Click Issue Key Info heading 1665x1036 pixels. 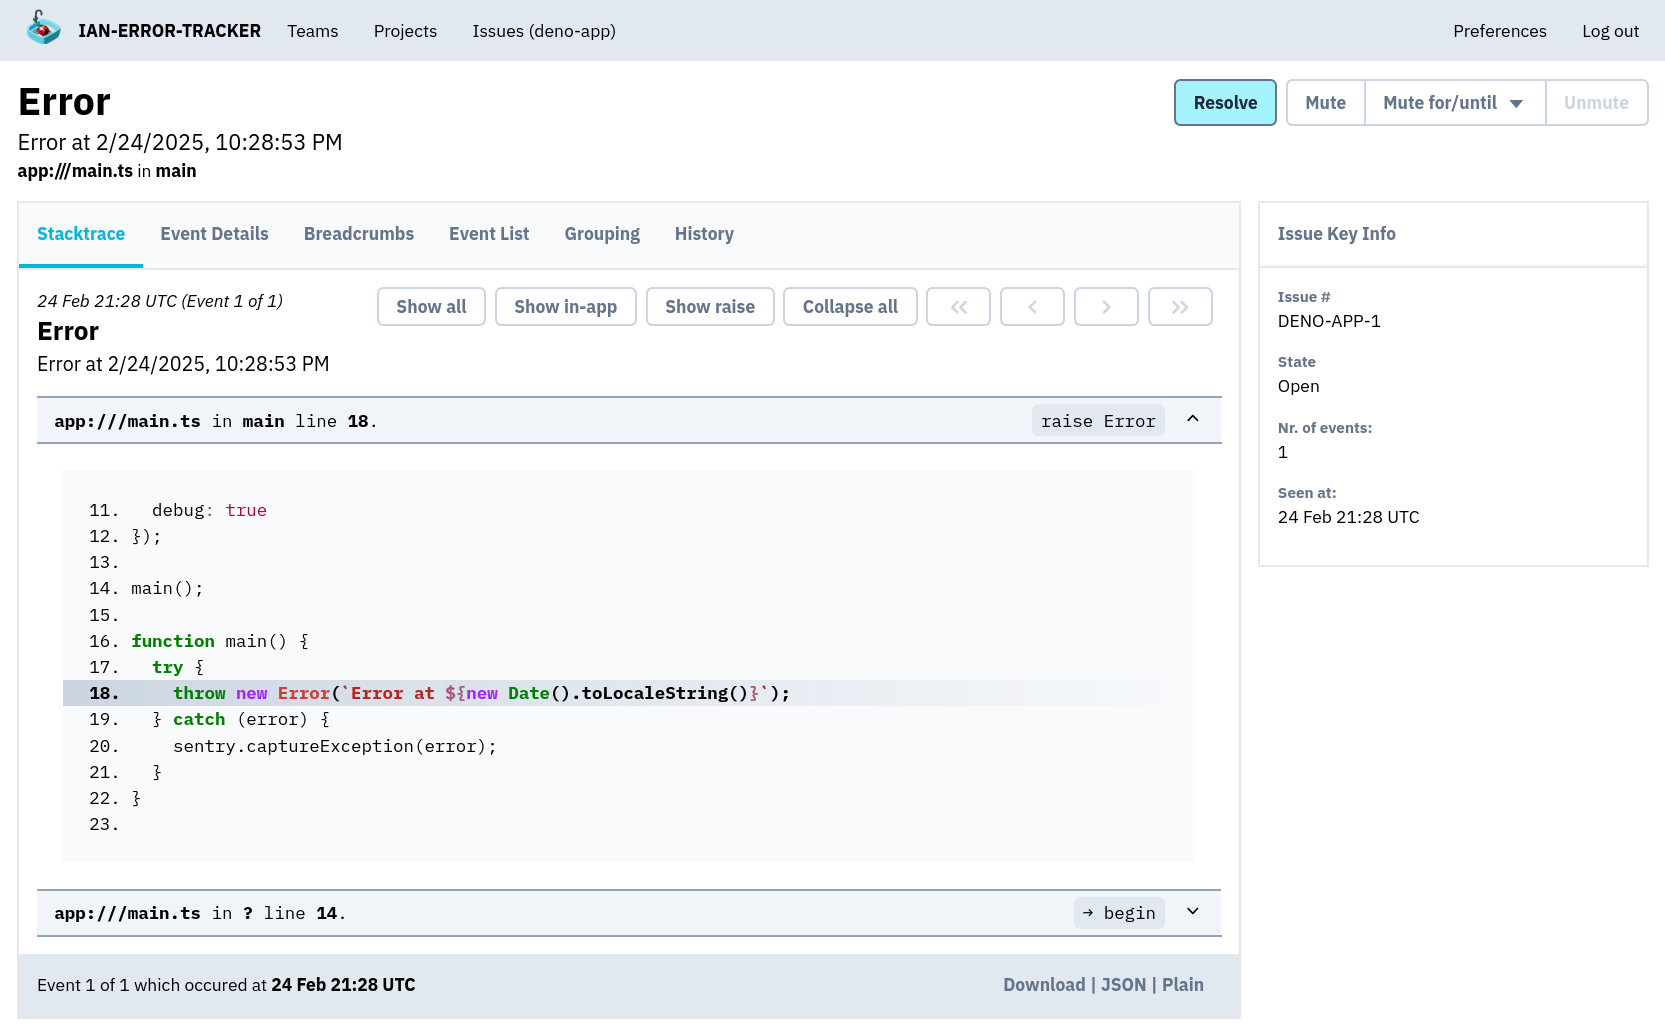(1336, 234)
